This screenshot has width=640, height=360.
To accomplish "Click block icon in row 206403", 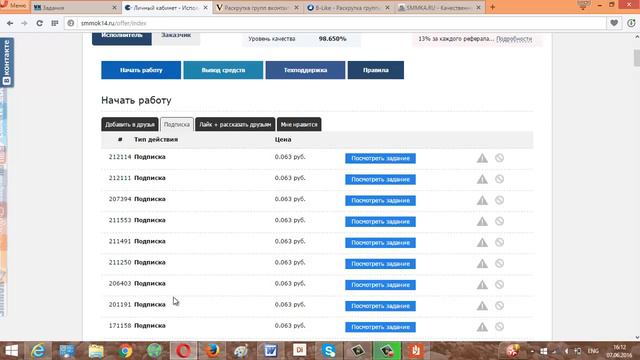I will tap(499, 284).
